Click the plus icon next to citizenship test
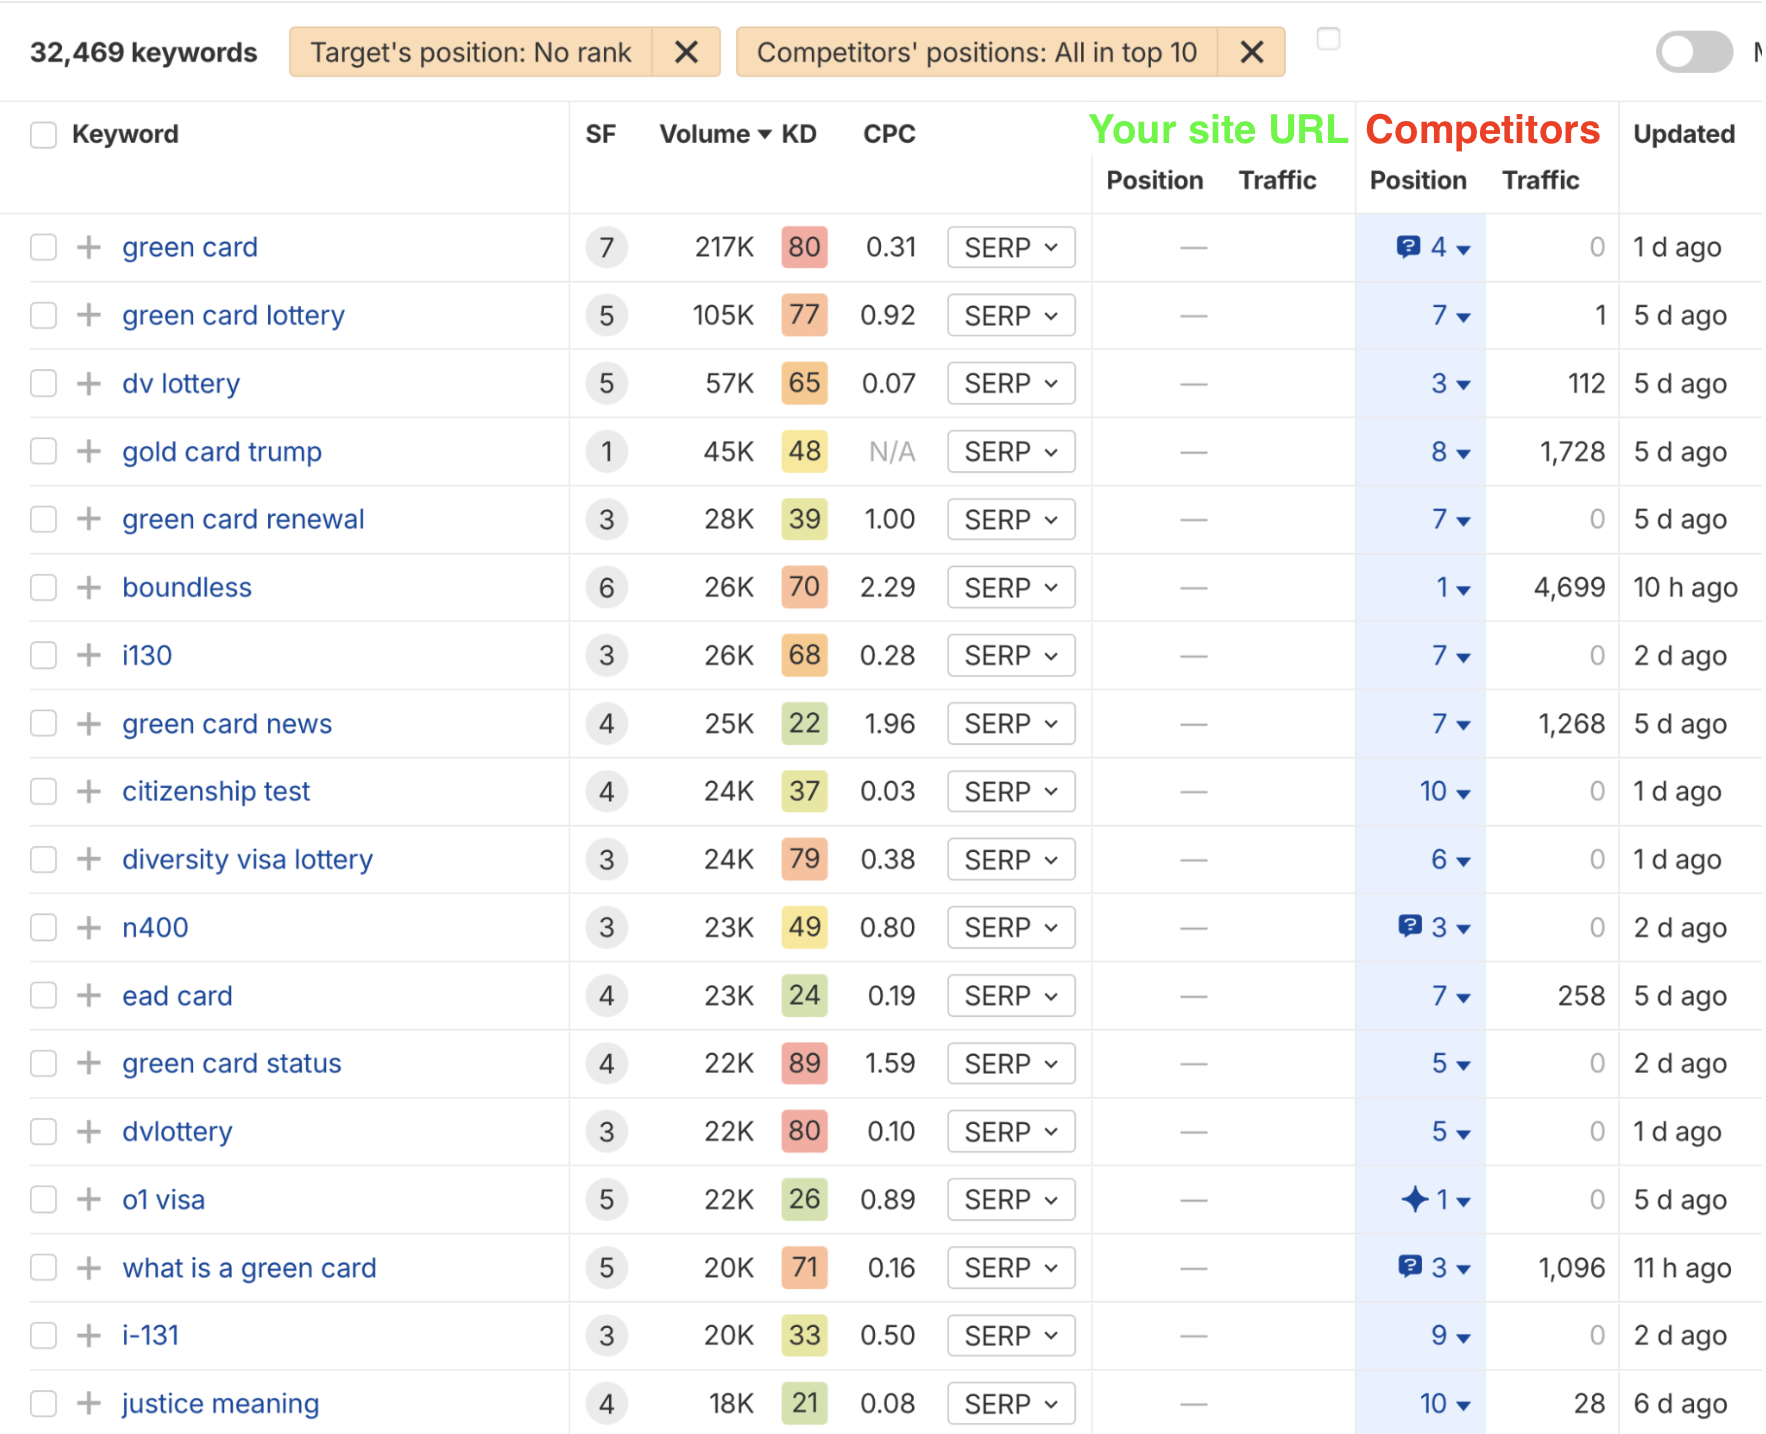The image size is (1766, 1434). pyautogui.click(x=89, y=791)
